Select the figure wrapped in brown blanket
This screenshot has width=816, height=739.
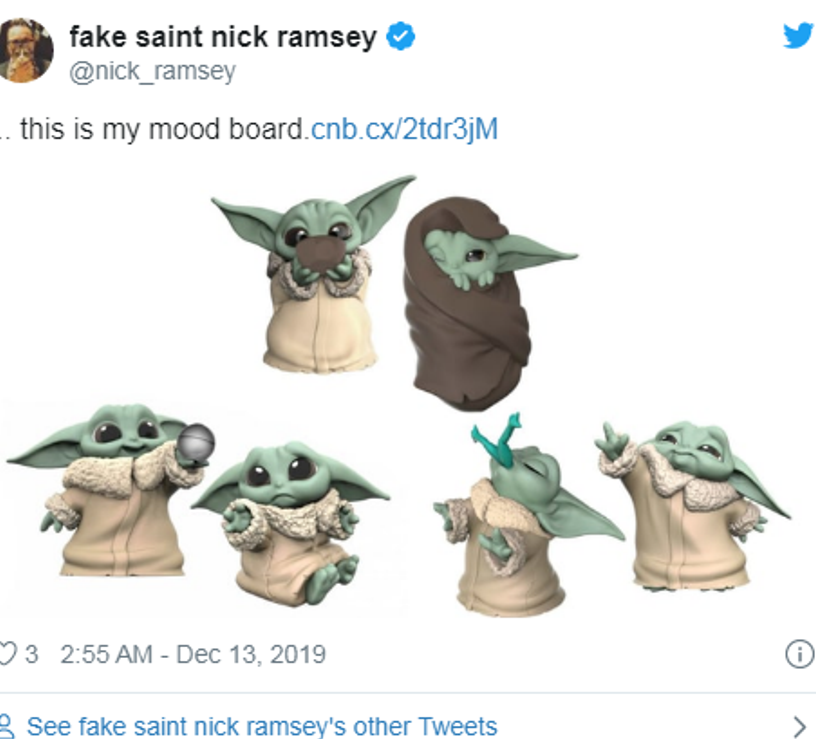pos(470,298)
